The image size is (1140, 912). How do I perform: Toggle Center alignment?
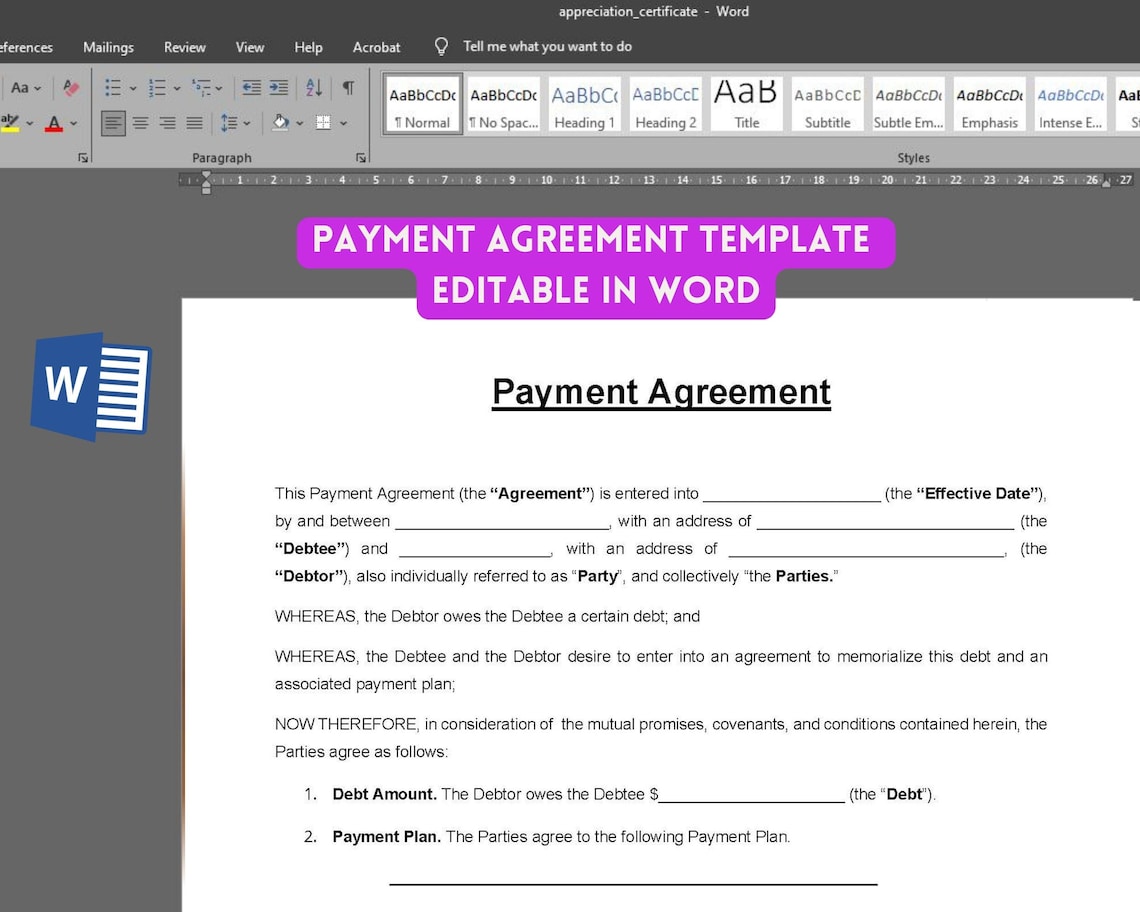tap(139, 121)
